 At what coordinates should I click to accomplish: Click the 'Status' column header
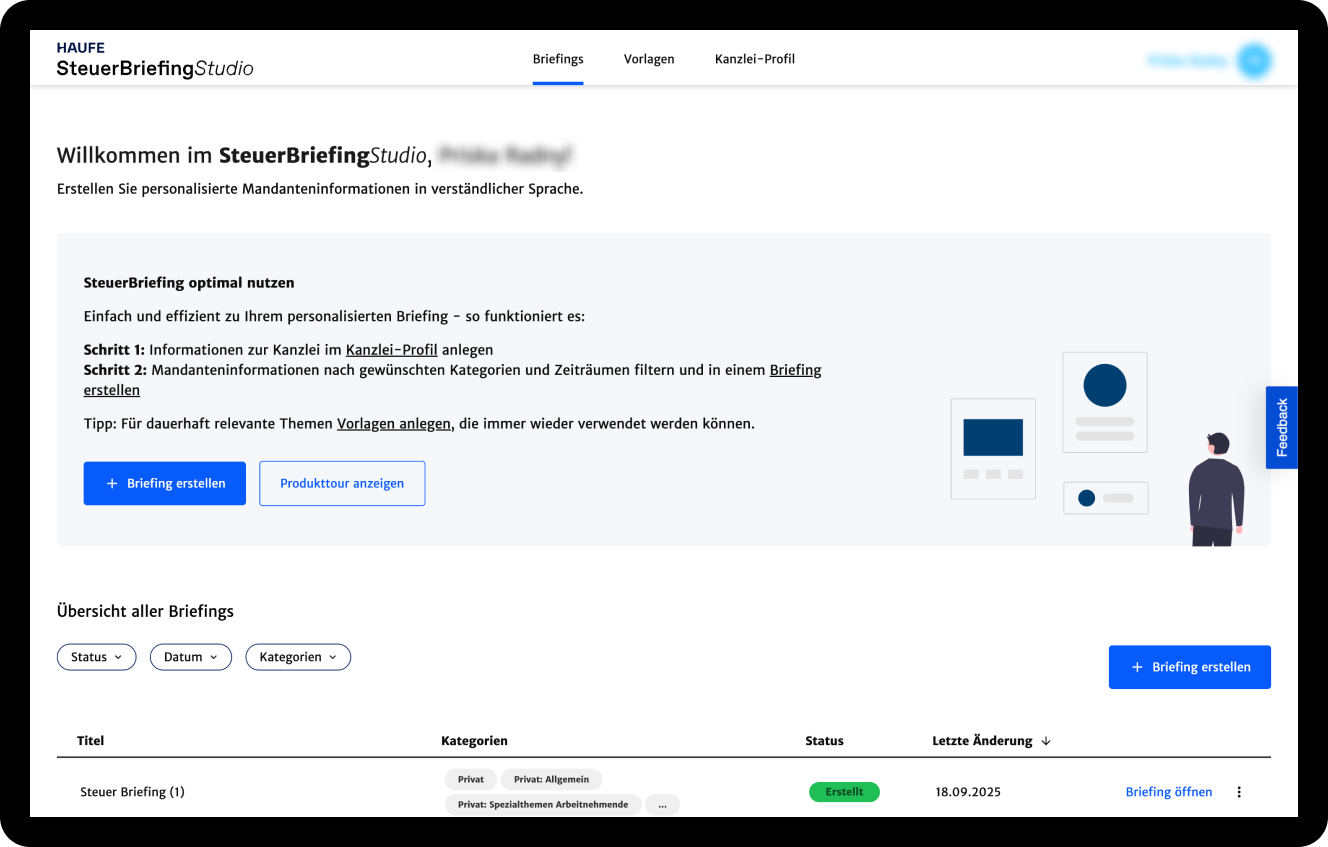tap(824, 741)
